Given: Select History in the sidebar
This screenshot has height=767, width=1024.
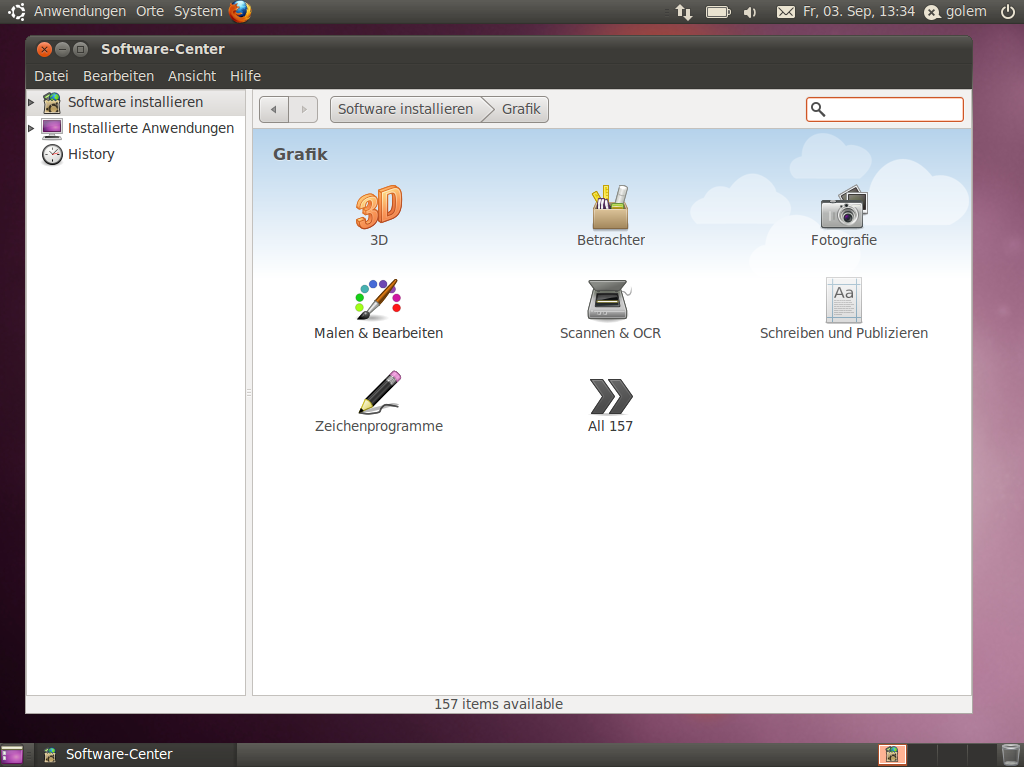Looking at the screenshot, I should click(x=91, y=154).
